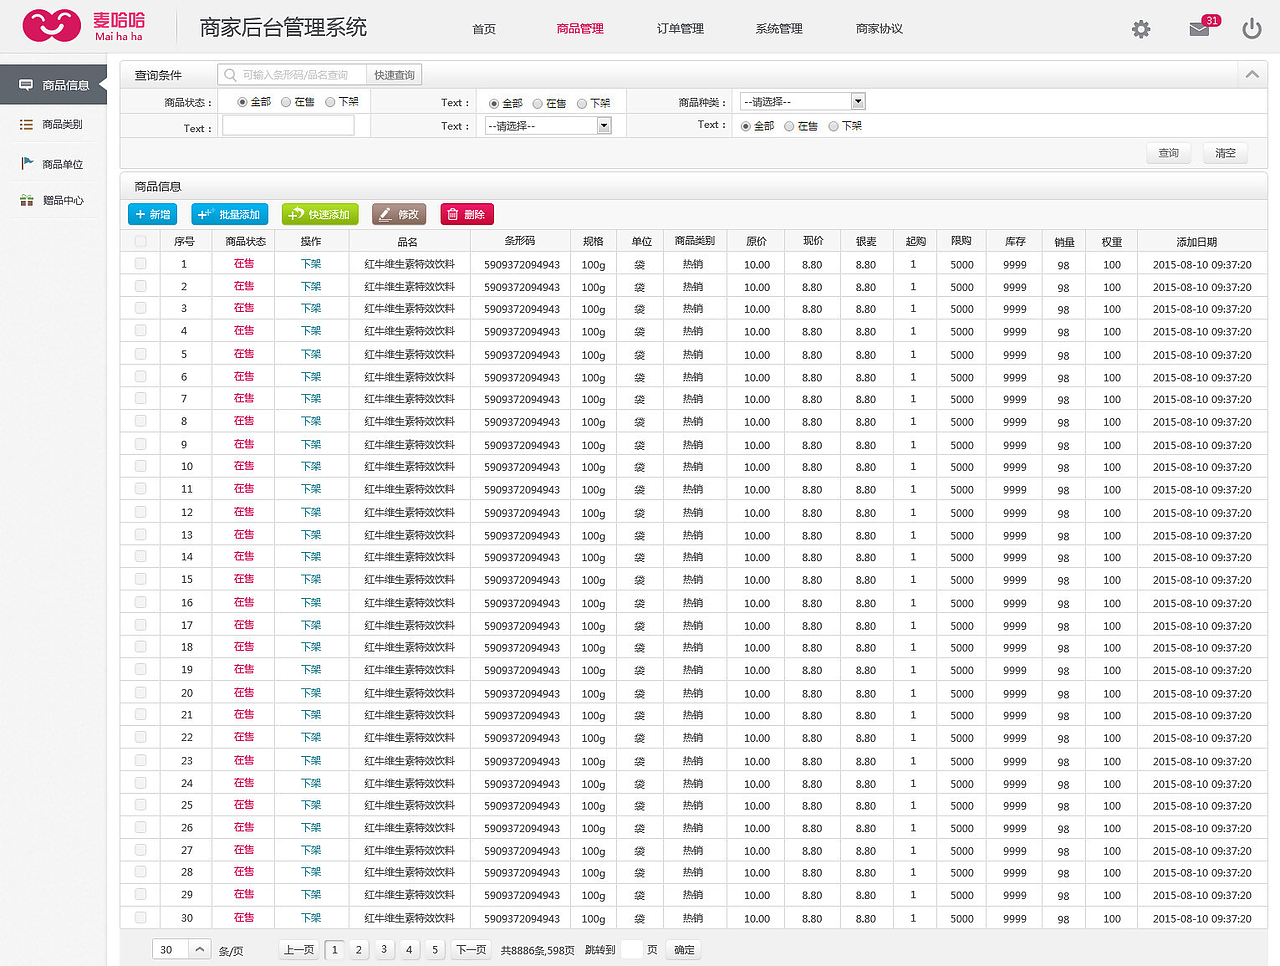
Task: Click the 共8886条,598页 total count text
Action: (x=538, y=950)
